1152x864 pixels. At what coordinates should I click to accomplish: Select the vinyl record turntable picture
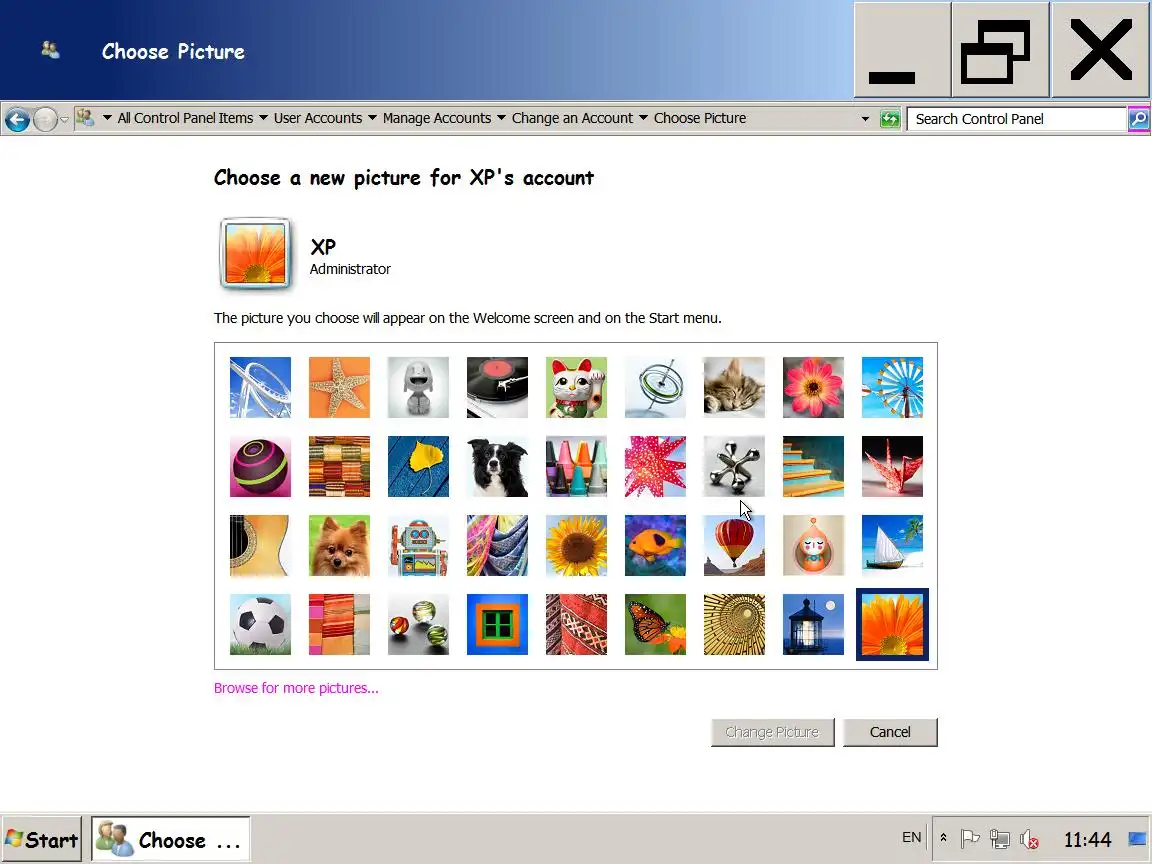click(497, 387)
